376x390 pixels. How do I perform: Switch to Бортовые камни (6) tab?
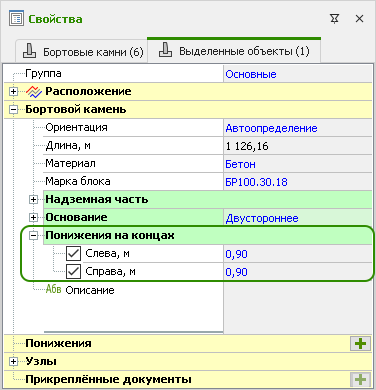[81, 51]
